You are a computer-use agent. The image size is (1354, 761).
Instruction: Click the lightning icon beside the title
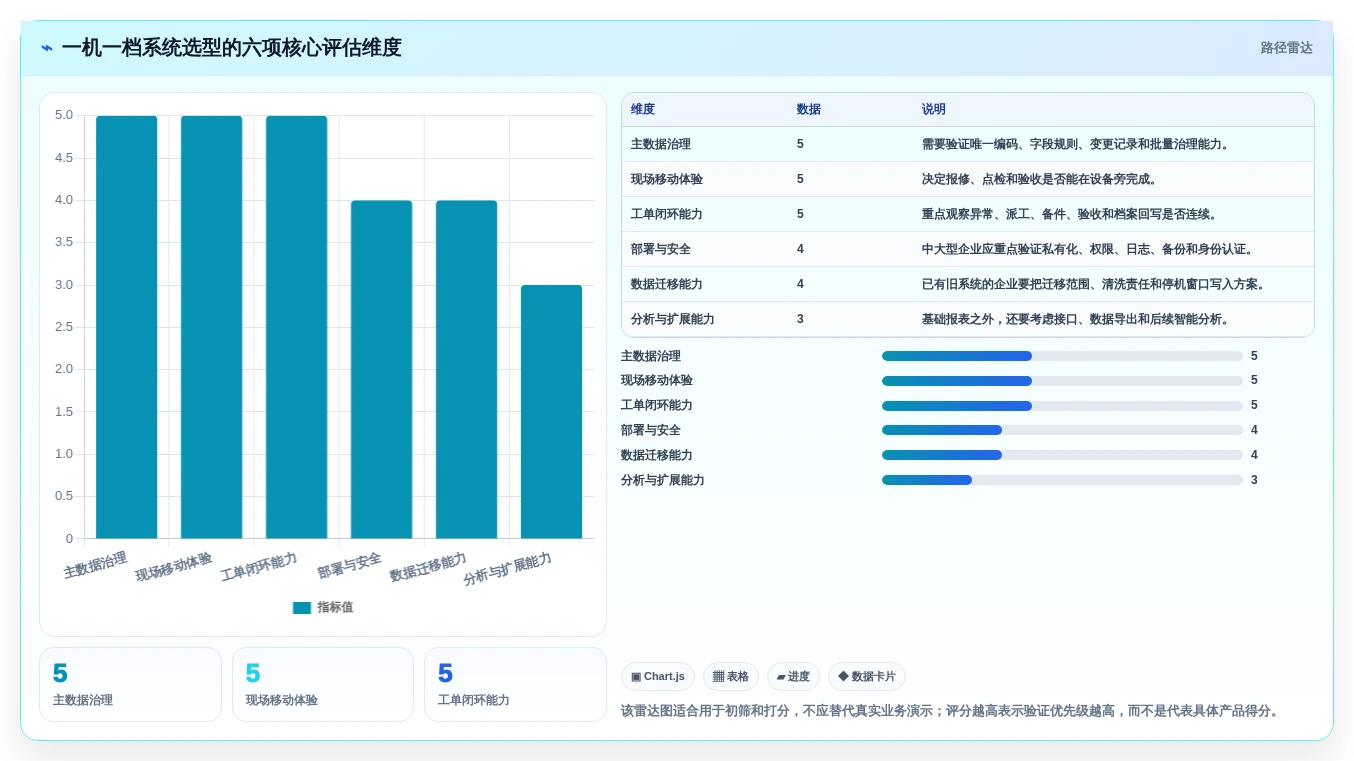(47, 48)
